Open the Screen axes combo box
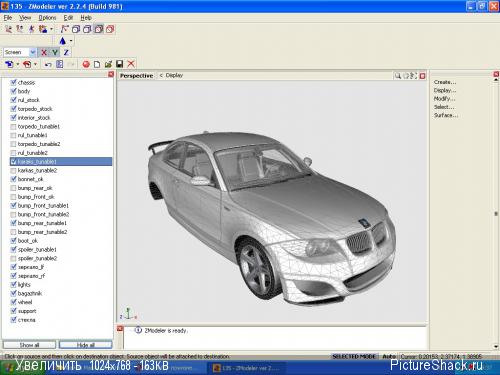500x375 pixels. [x=20, y=52]
